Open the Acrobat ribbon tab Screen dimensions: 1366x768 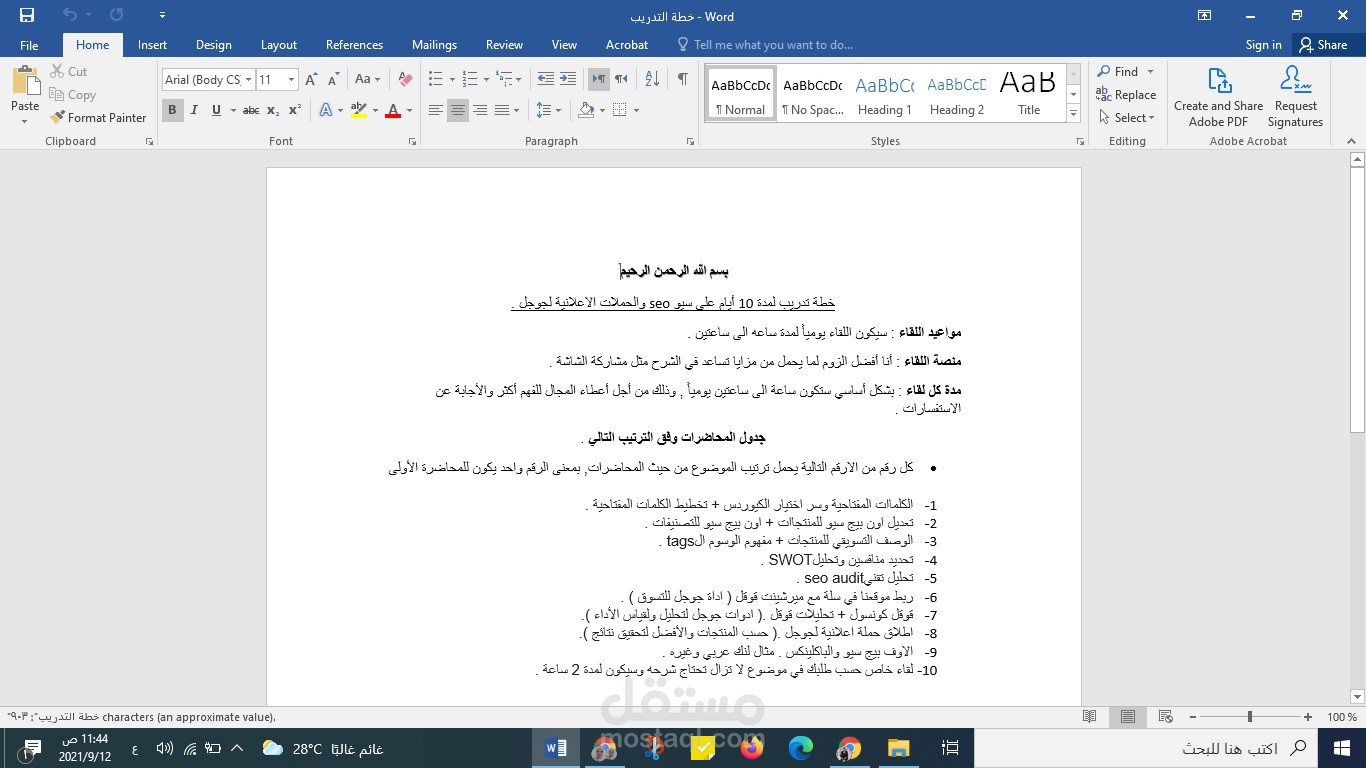[x=626, y=44]
